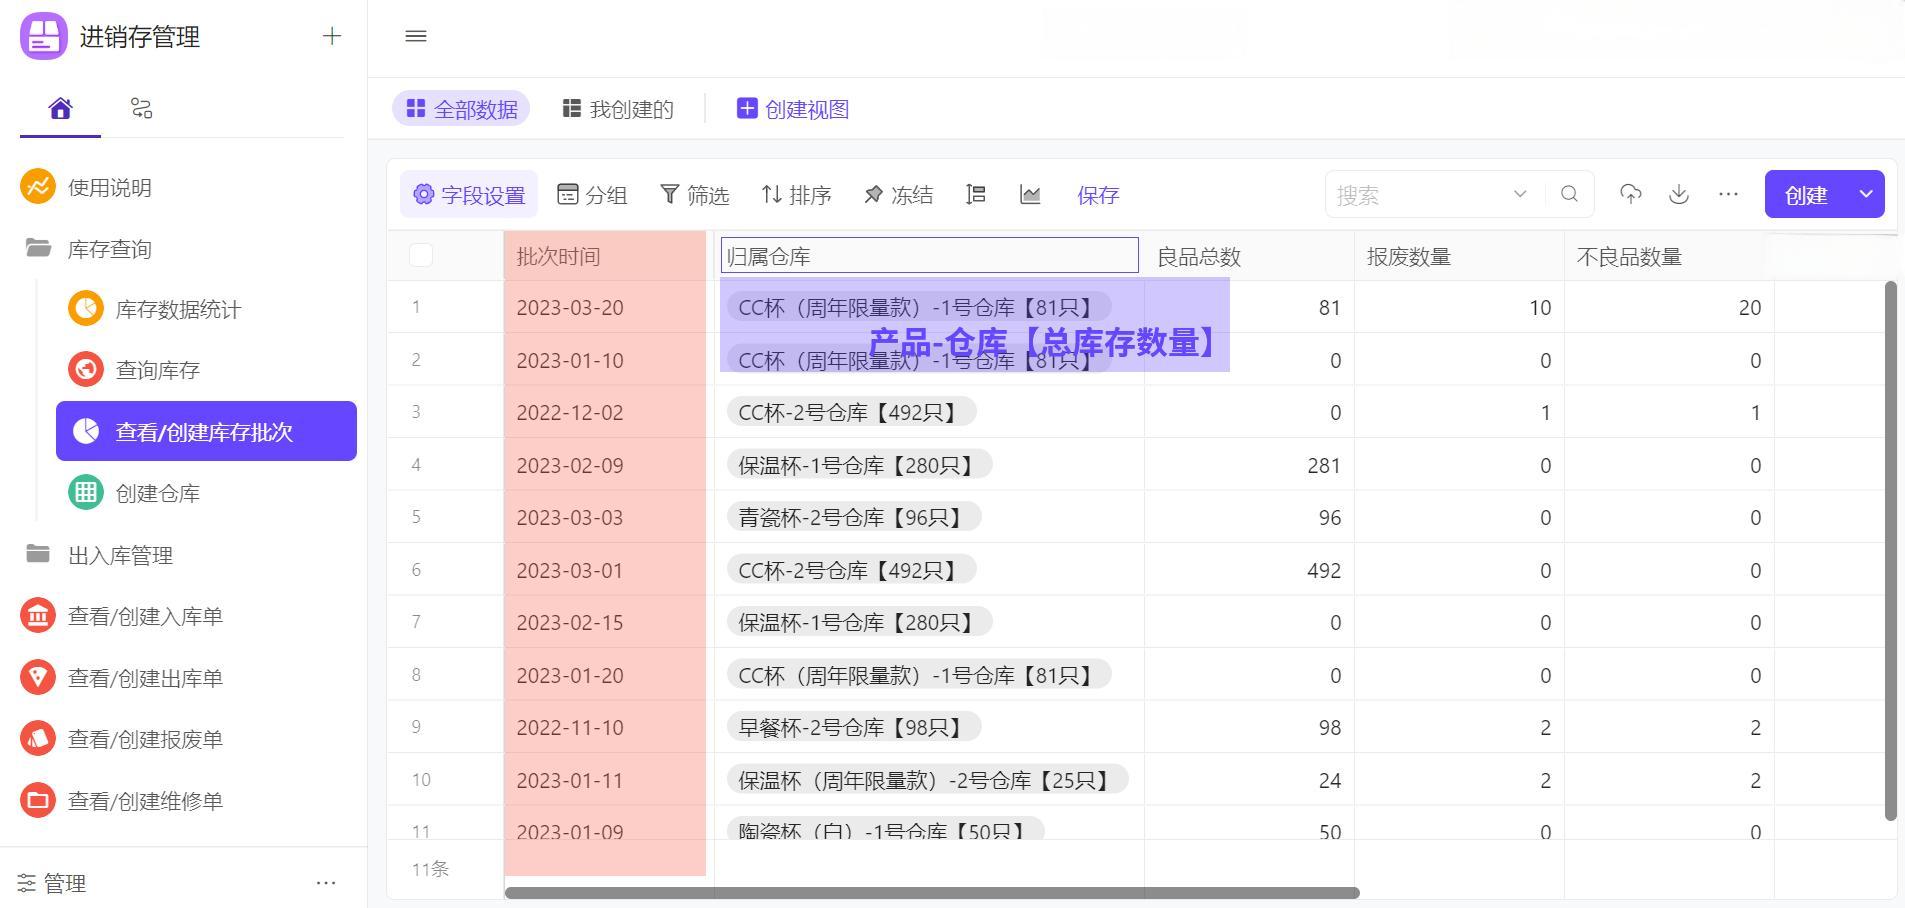Open the workflow icon tab in sidebar

coord(141,108)
